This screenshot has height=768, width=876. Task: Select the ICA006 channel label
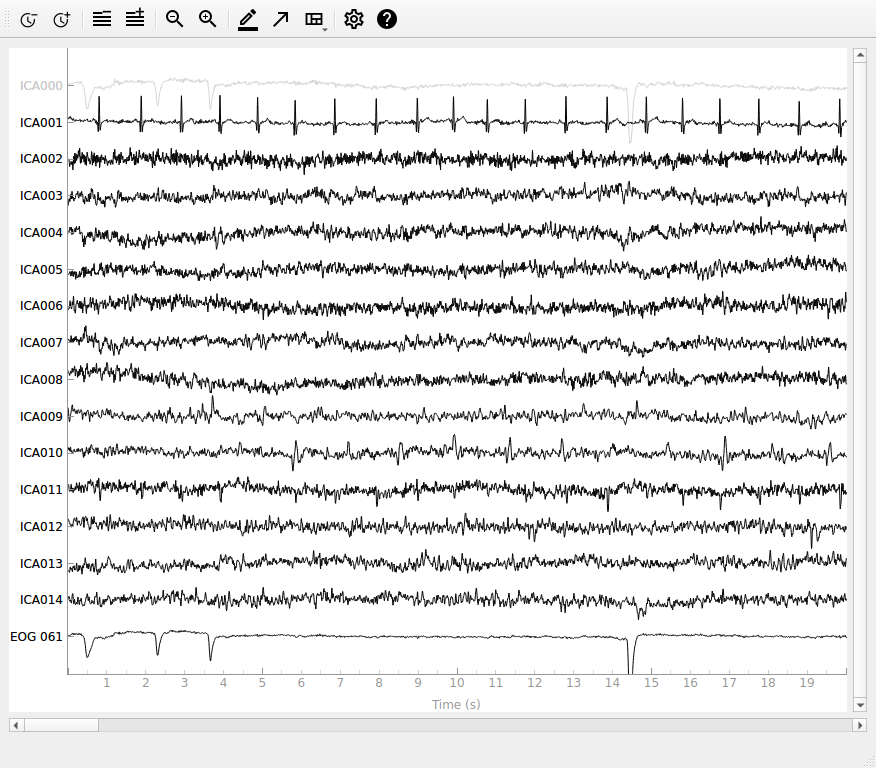pos(41,306)
